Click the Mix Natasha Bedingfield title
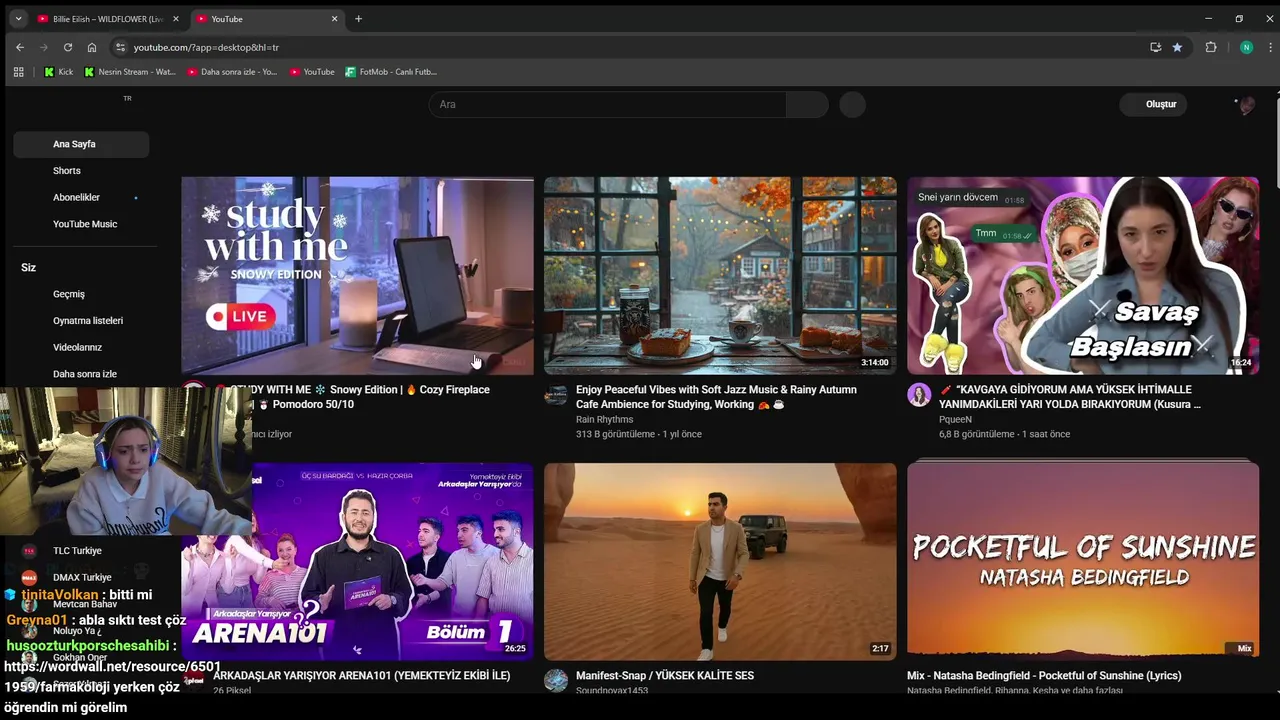Viewport: 1280px width, 720px height. point(1044,676)
